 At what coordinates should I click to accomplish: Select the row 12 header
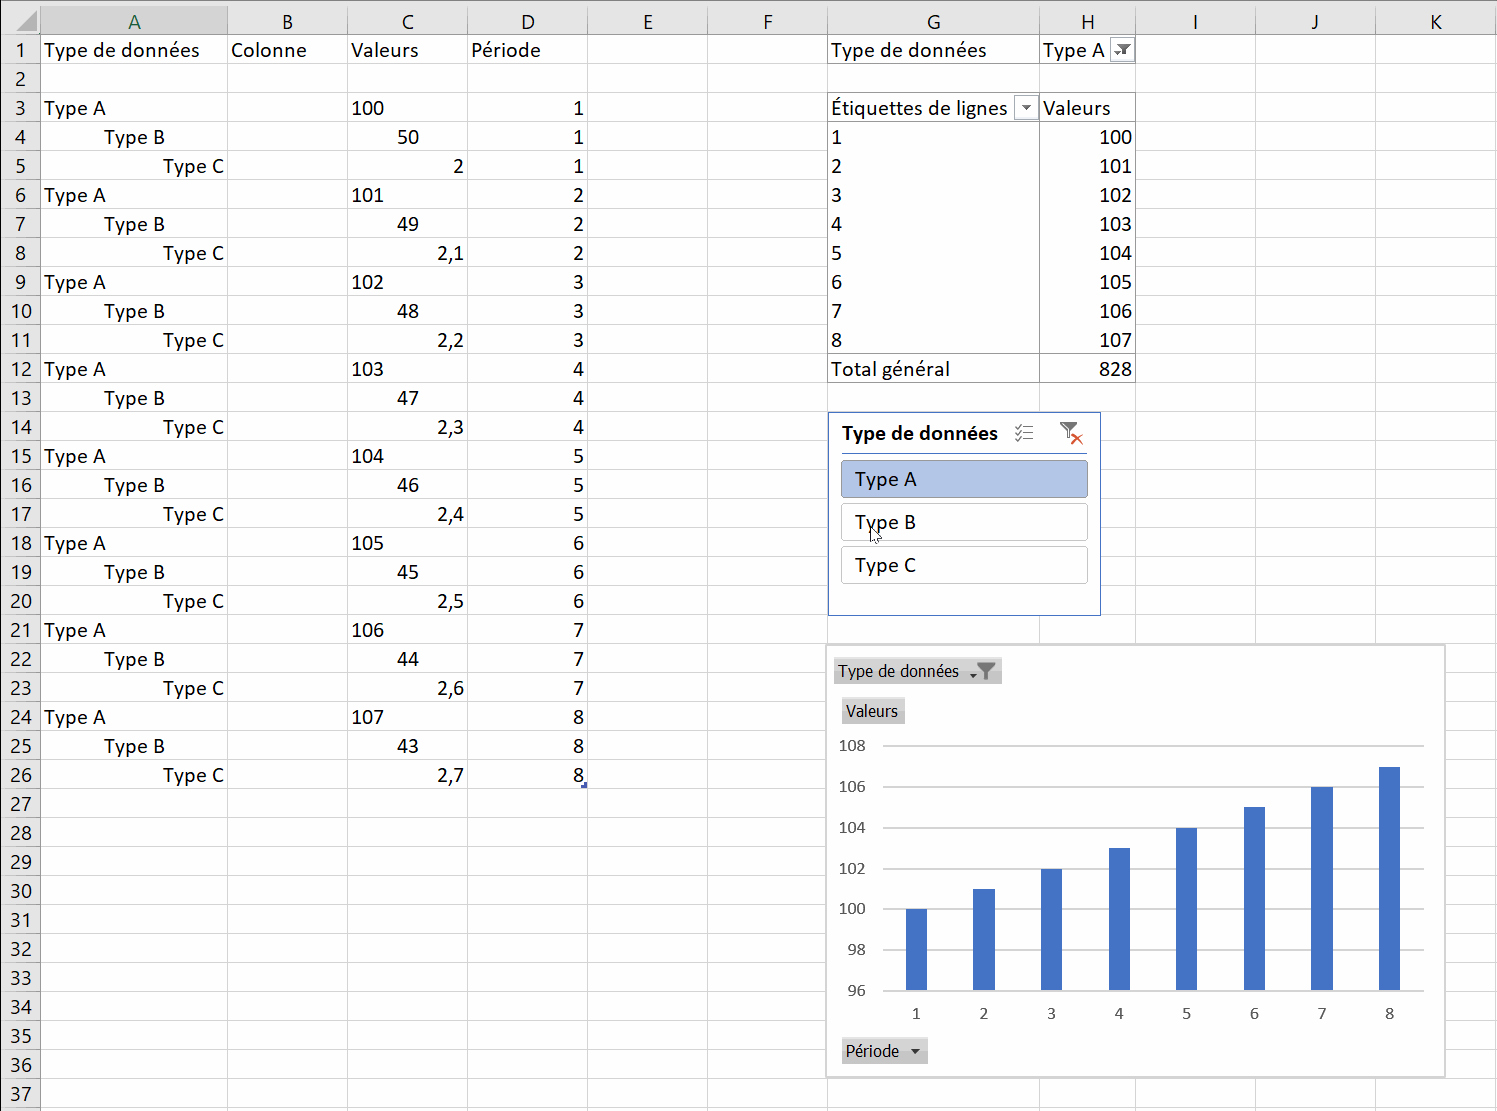pos(20,369)
